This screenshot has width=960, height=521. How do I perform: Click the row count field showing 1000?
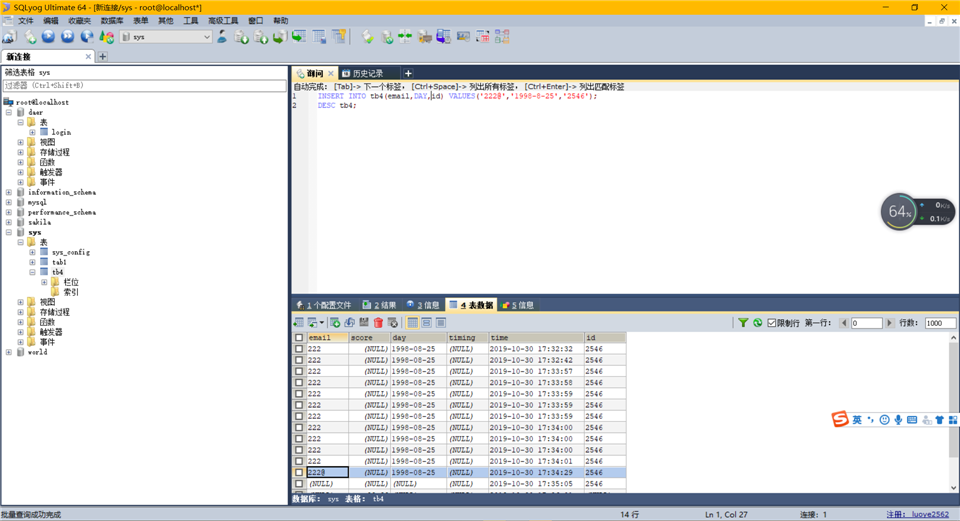pos(940,323)
